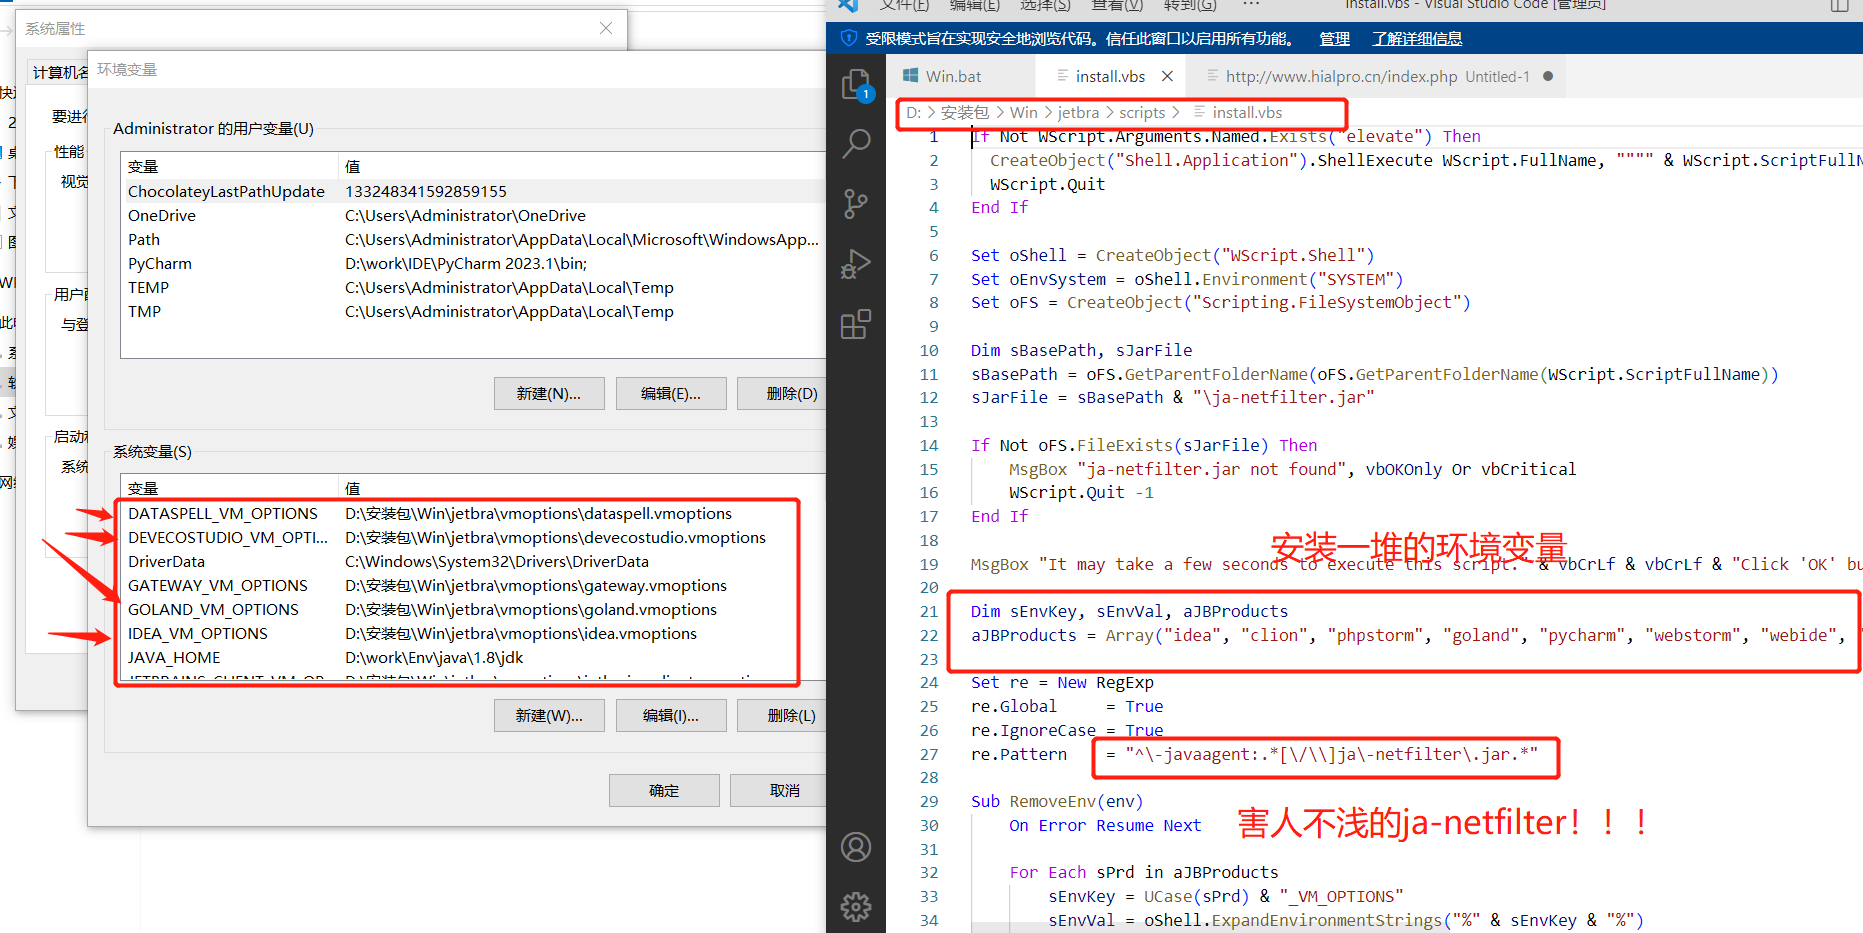Open the Search view in activity bar
1863x933 pixels.
coord(856,144)
